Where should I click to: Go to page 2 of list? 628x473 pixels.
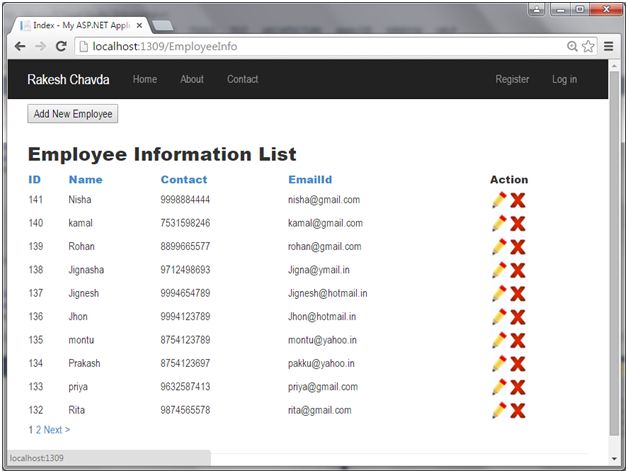tap(38, 430)
